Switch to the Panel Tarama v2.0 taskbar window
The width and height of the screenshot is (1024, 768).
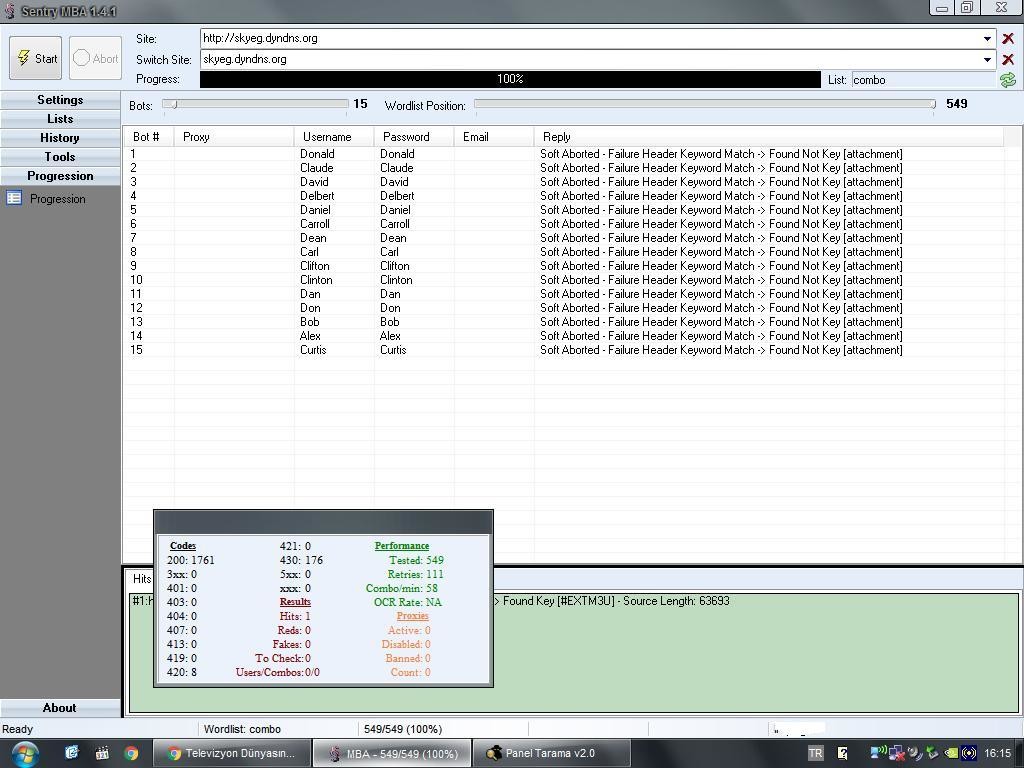[x=551, y=753]
